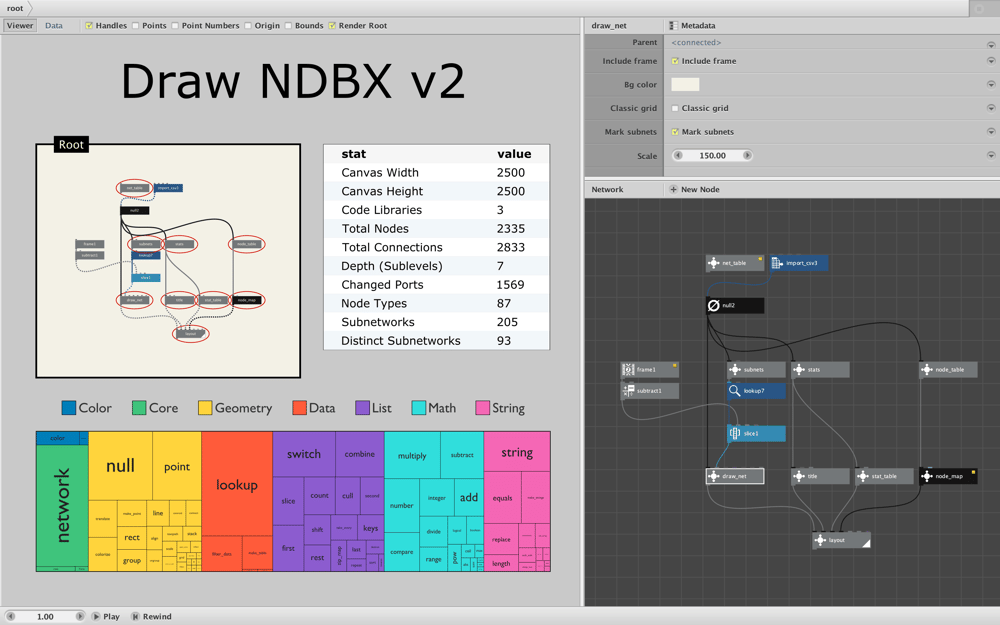Enable the Bounds checkbox
The height and width of the screenshot is (625, 1000).
pos(288,26)
